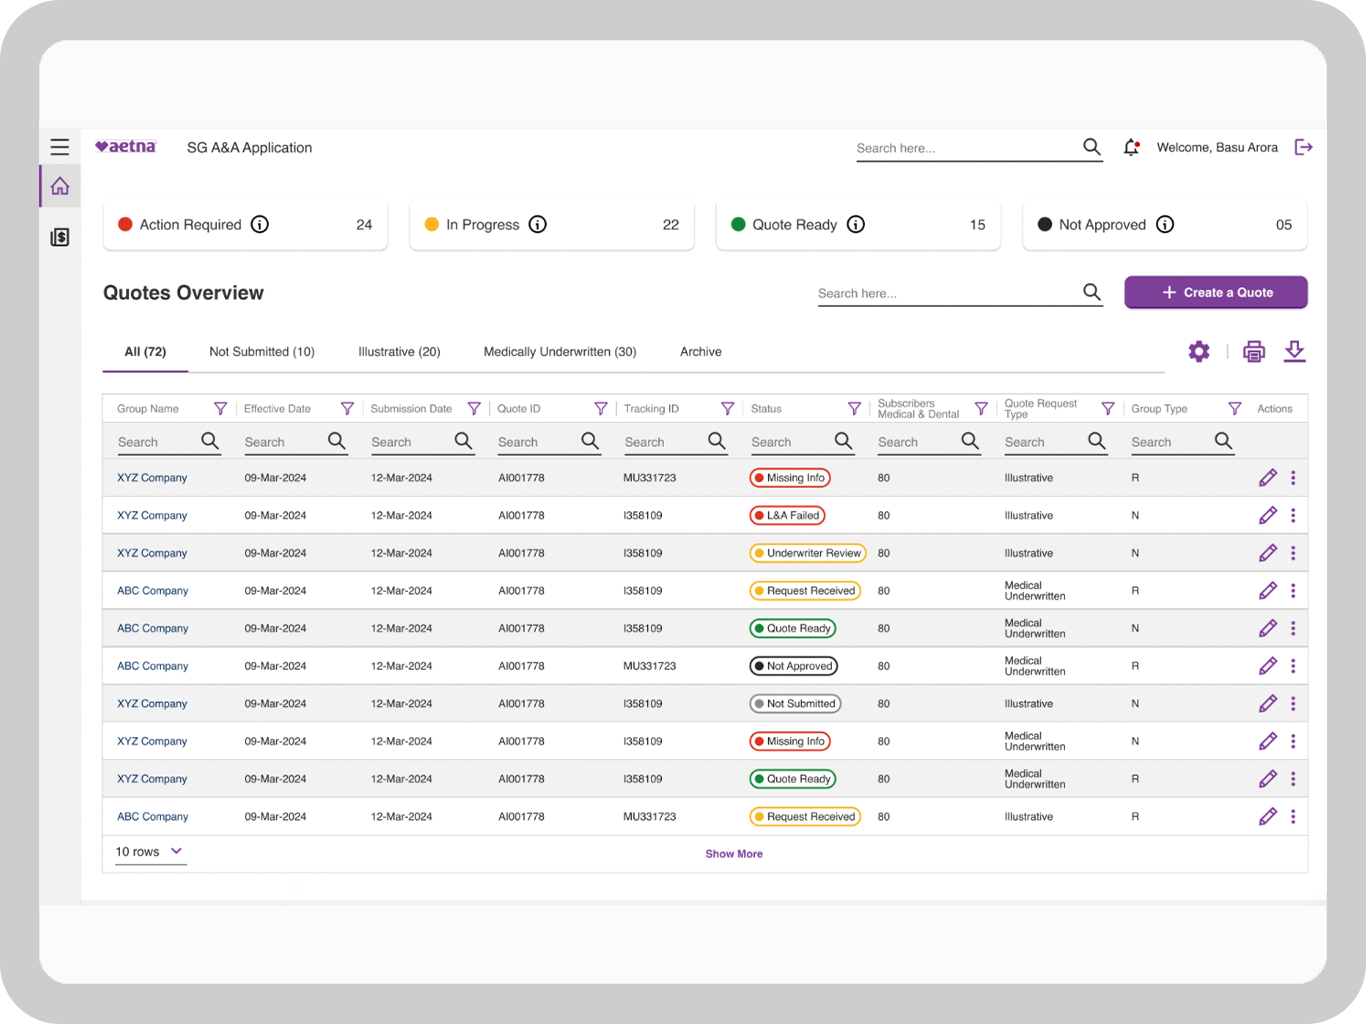Click the logout icon beside Basu Arora

(x=1303, y=147)
